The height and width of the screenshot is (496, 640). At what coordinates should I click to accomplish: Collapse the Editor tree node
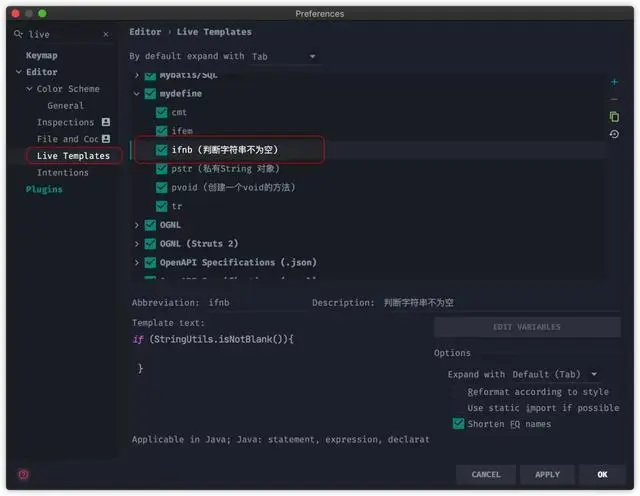coord(19,72)
